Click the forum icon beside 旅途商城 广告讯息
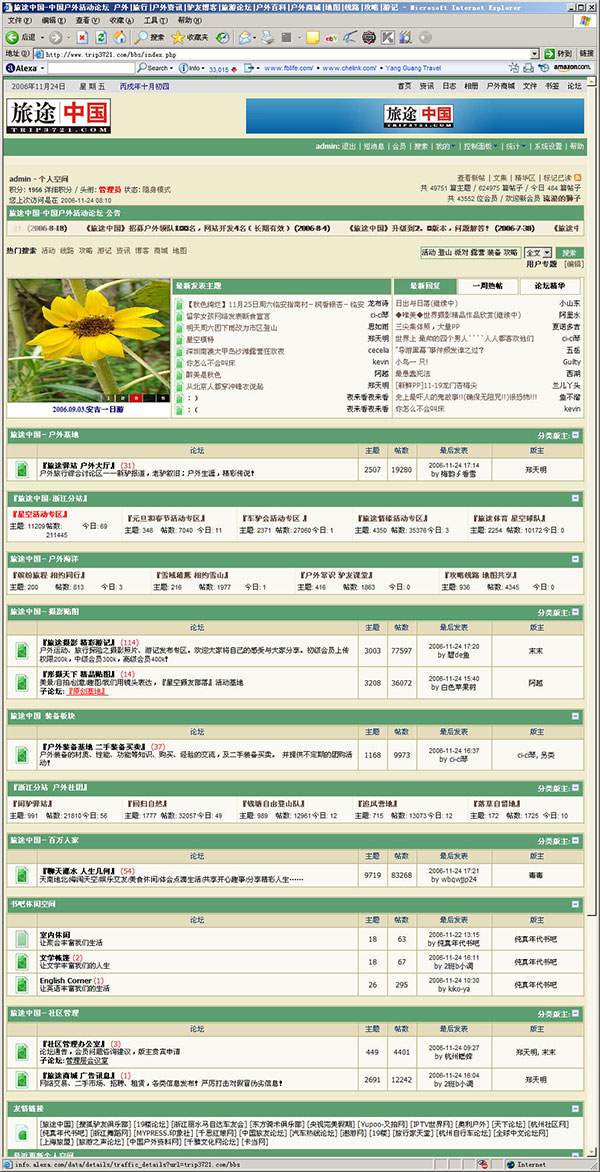 (22, 1080)
